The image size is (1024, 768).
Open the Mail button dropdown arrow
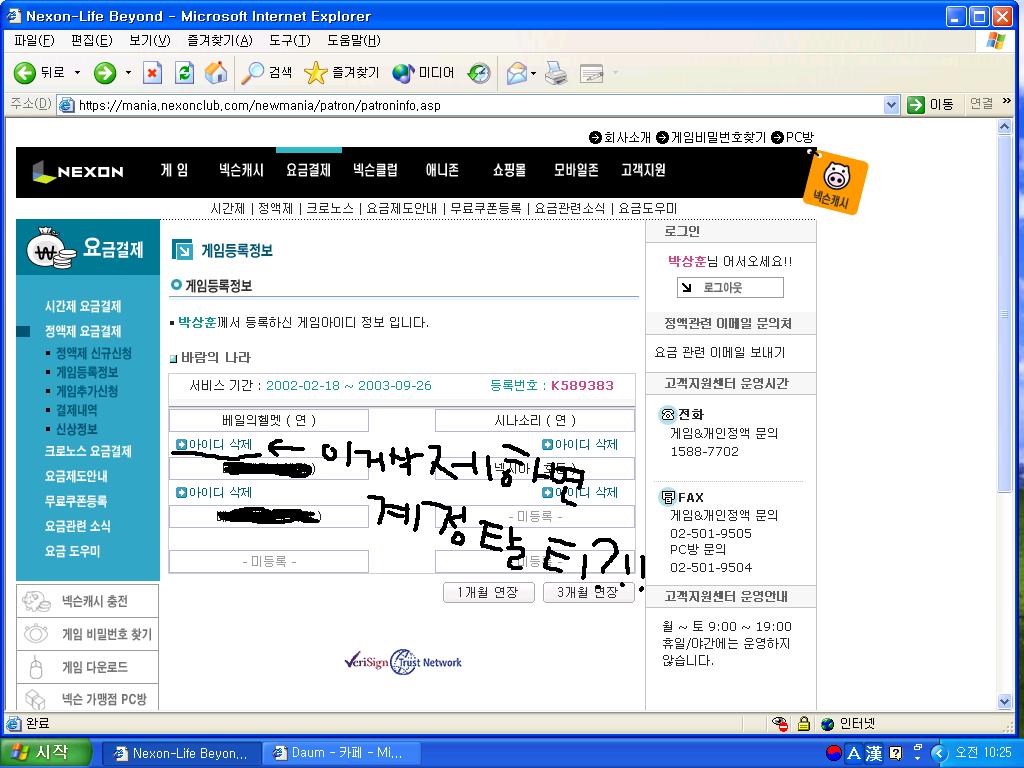click(534, 73)
